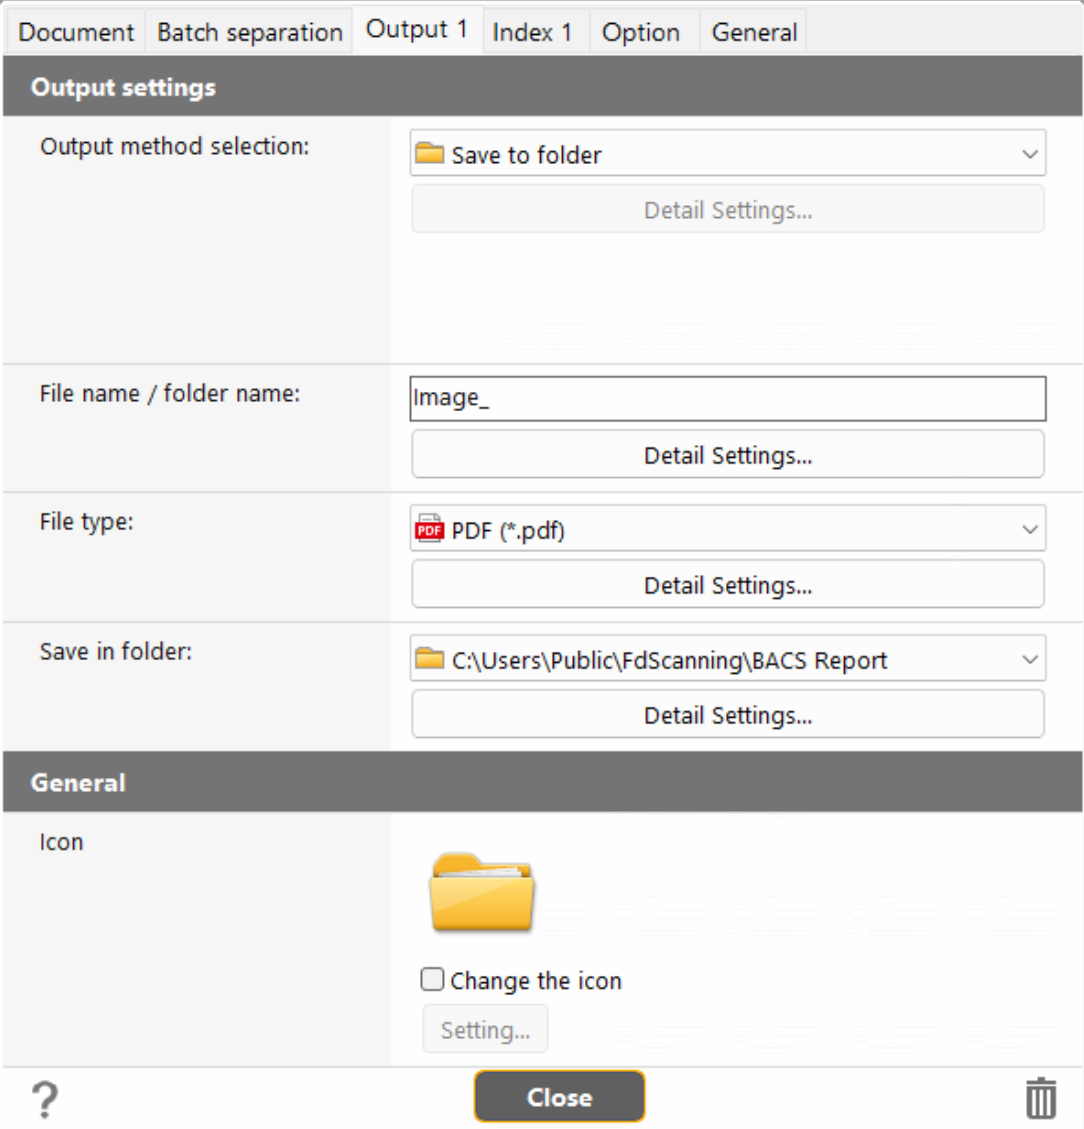
Task: Switch to the Document tab
Action: (x=76, y=32)
